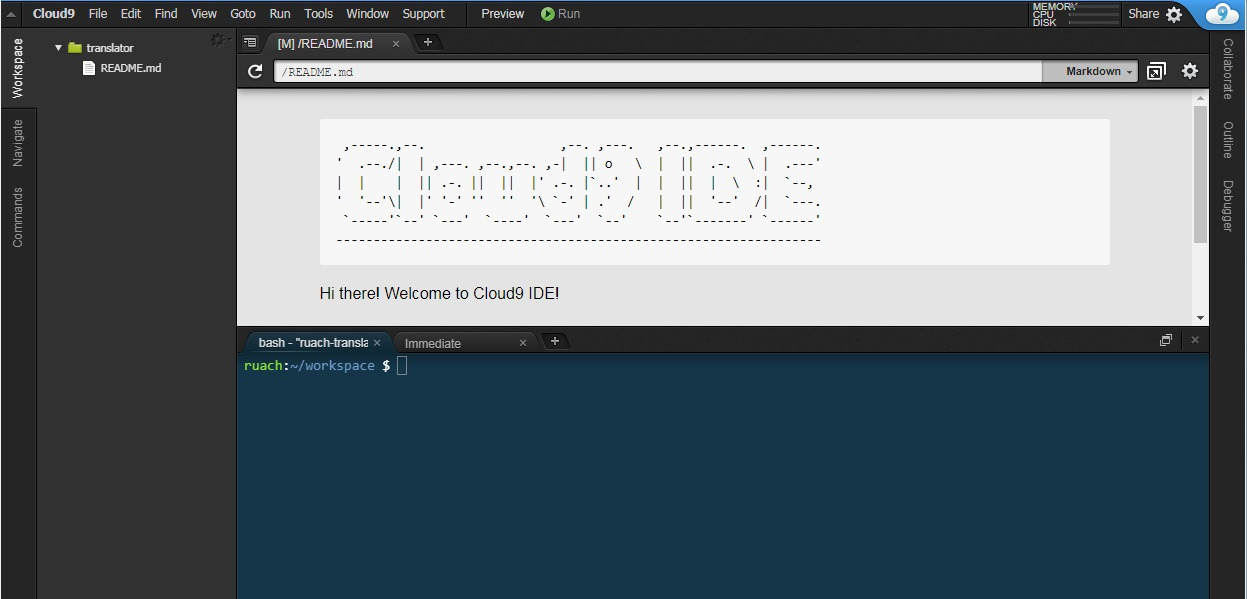1247x599 pixels.
Task: Collapse the menu bar with top-left arrow
Action: point(11,14)
